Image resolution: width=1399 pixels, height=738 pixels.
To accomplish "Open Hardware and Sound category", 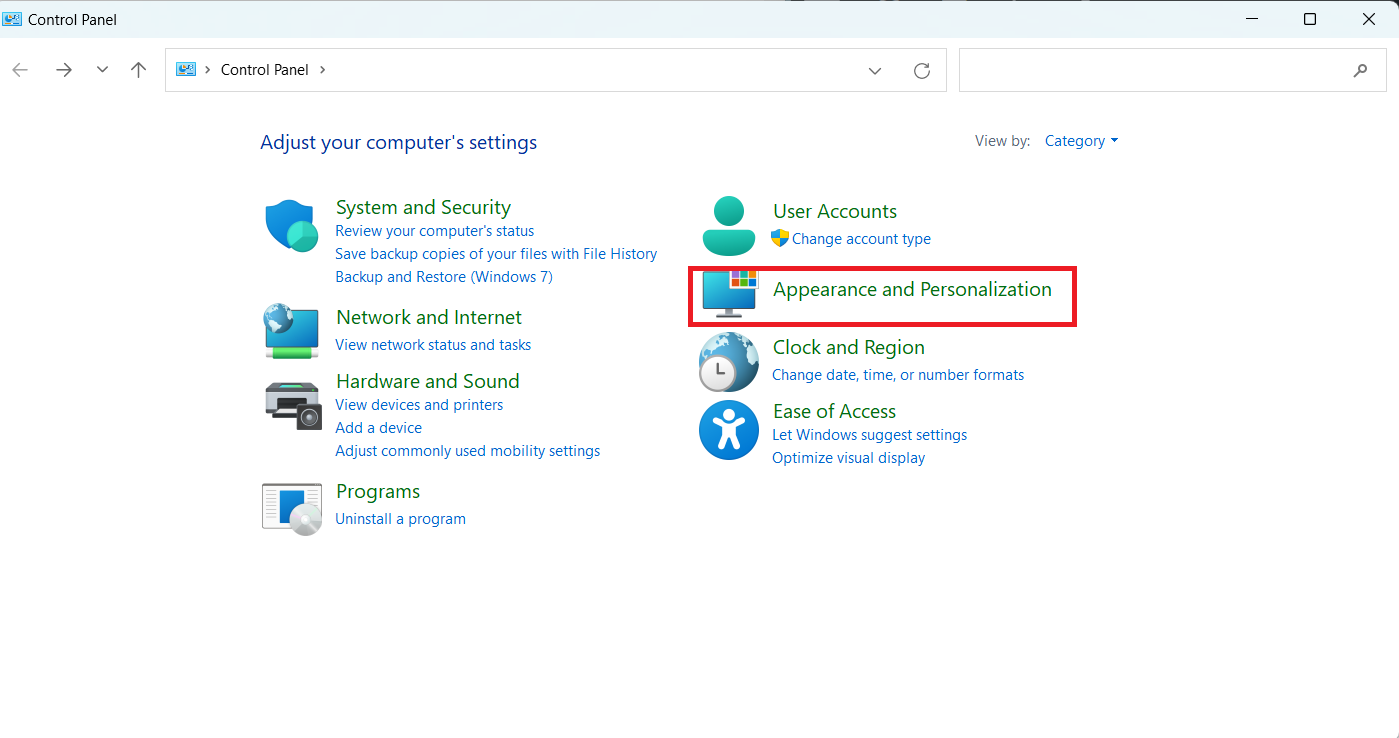I will tap(428, 381).
